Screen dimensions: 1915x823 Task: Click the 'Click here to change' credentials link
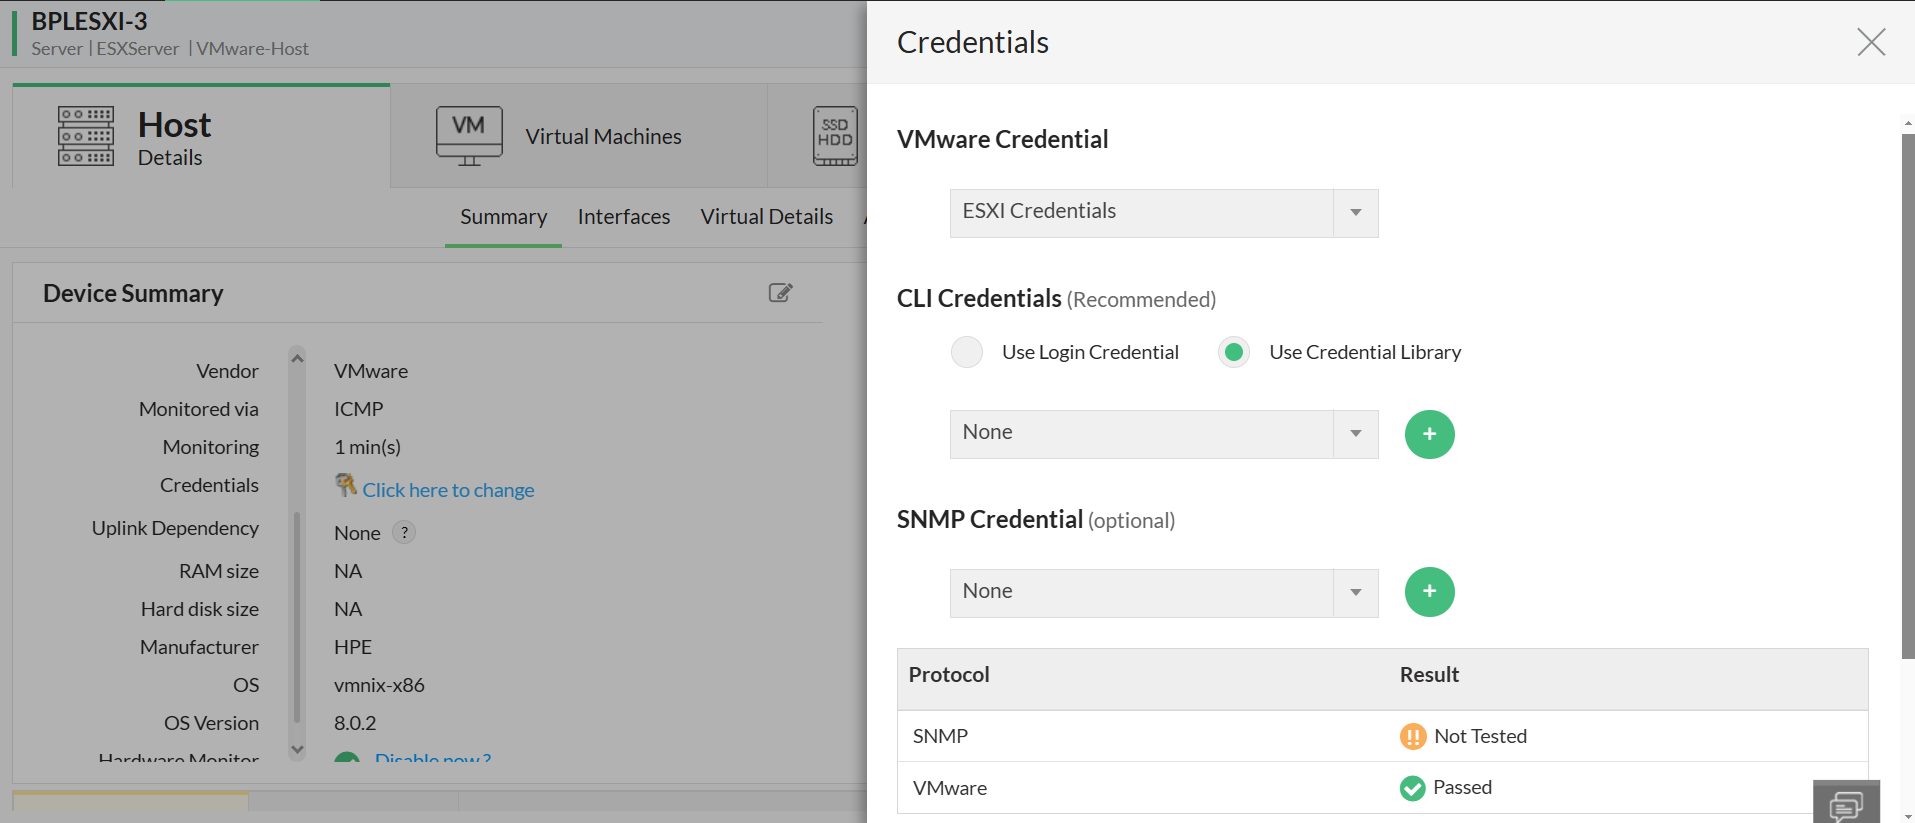448,490
